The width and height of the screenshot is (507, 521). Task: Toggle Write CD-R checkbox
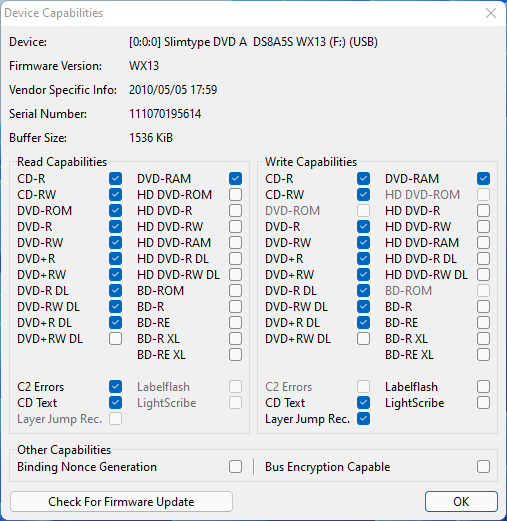(x=363, y=178)
